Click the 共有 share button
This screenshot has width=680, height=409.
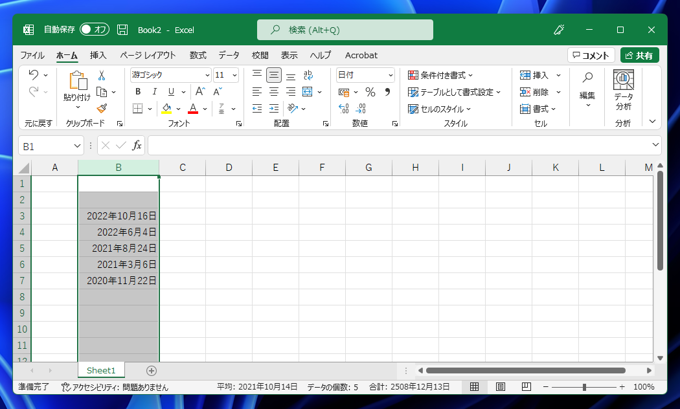pos(639,56)
